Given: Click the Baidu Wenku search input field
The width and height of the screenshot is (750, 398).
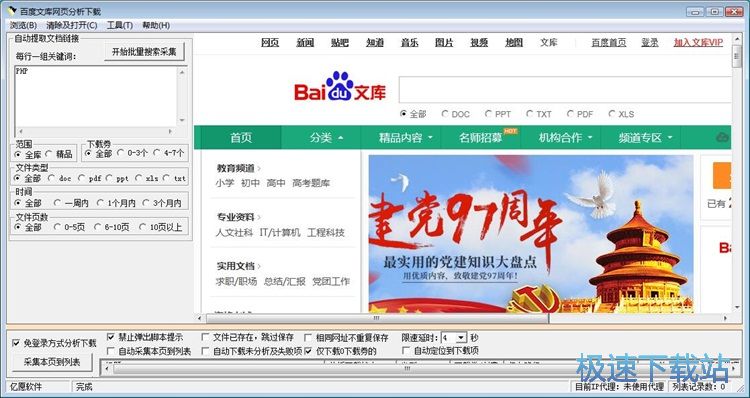Looking at the screenshot, I should coord(565,89).
